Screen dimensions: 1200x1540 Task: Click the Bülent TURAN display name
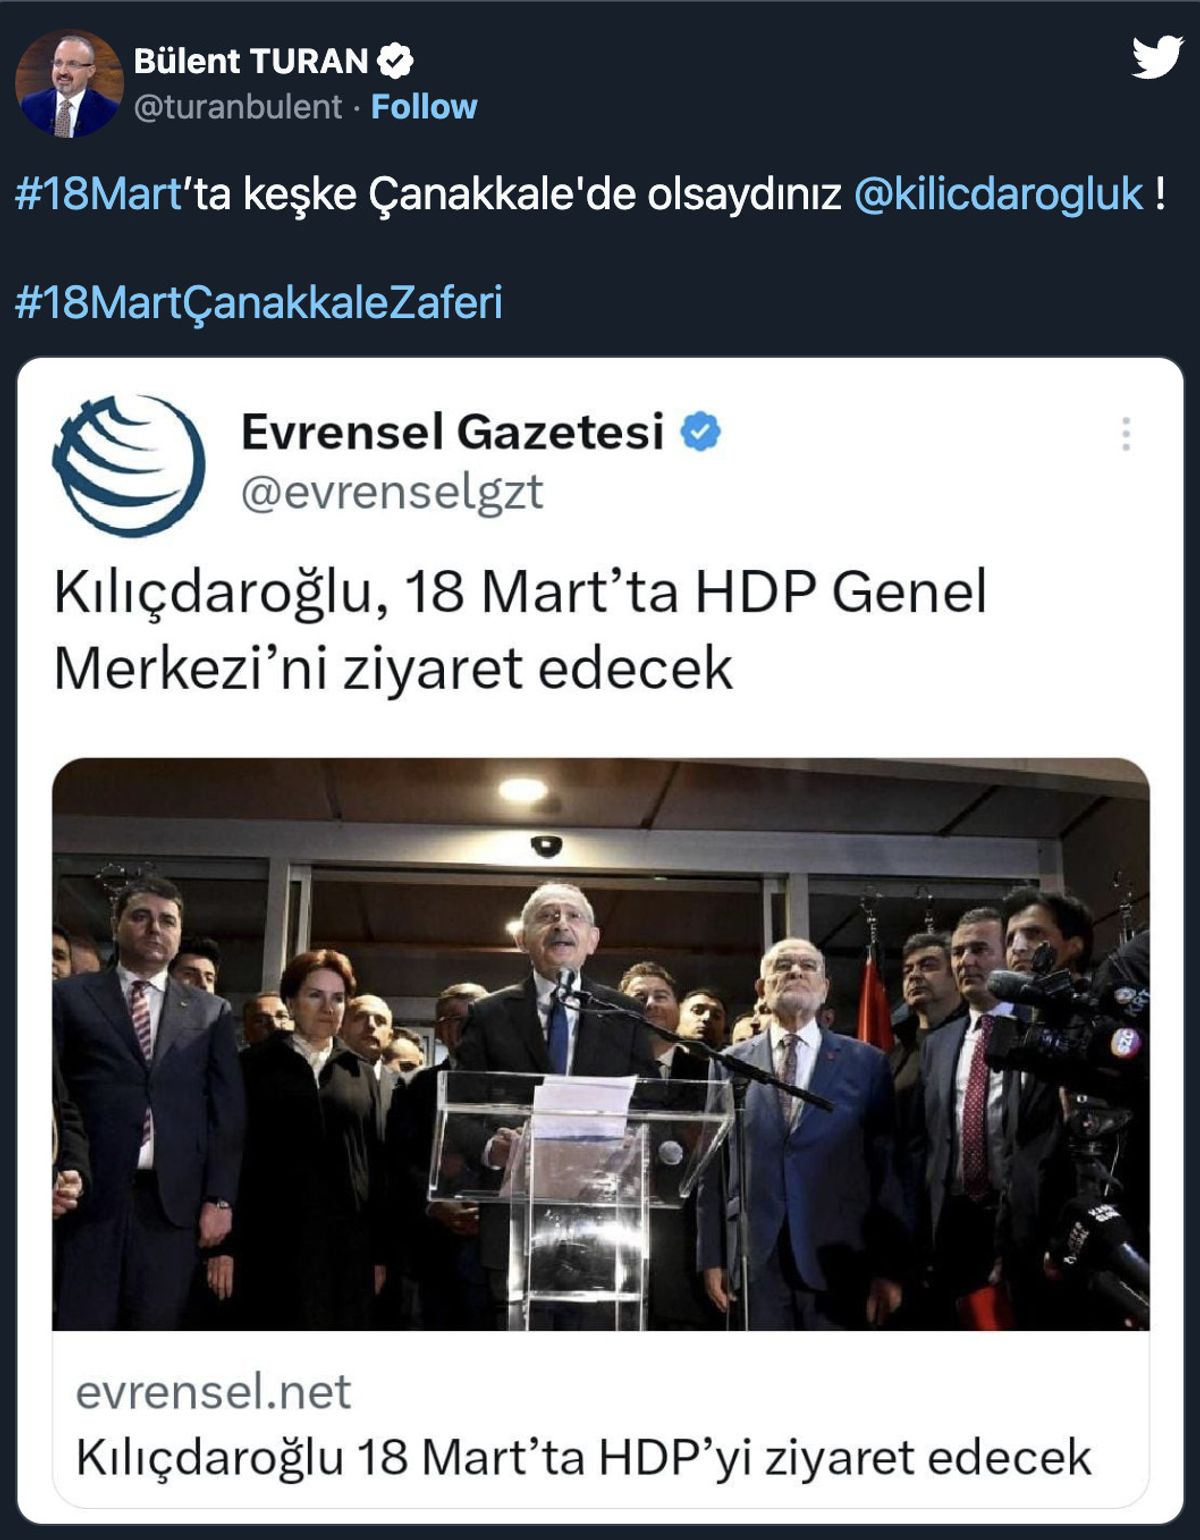click(x=251, y=61)
